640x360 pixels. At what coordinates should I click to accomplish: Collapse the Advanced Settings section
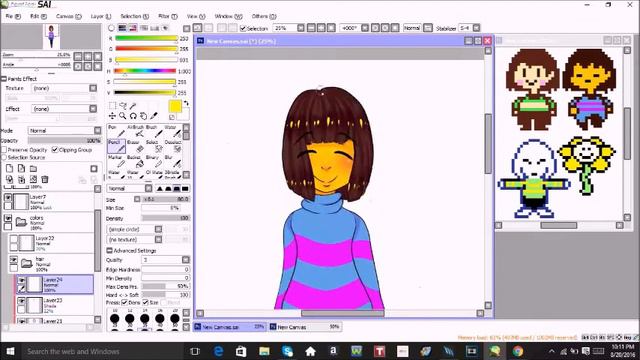109,251
